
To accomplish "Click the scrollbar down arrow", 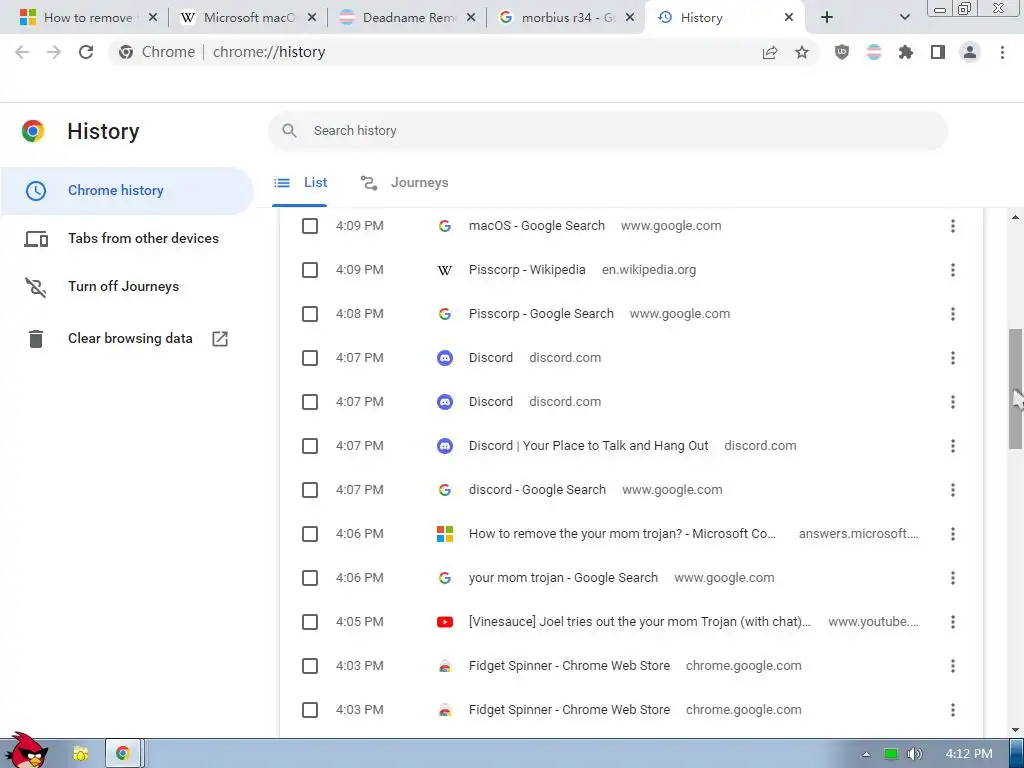I will (1015, 730).
